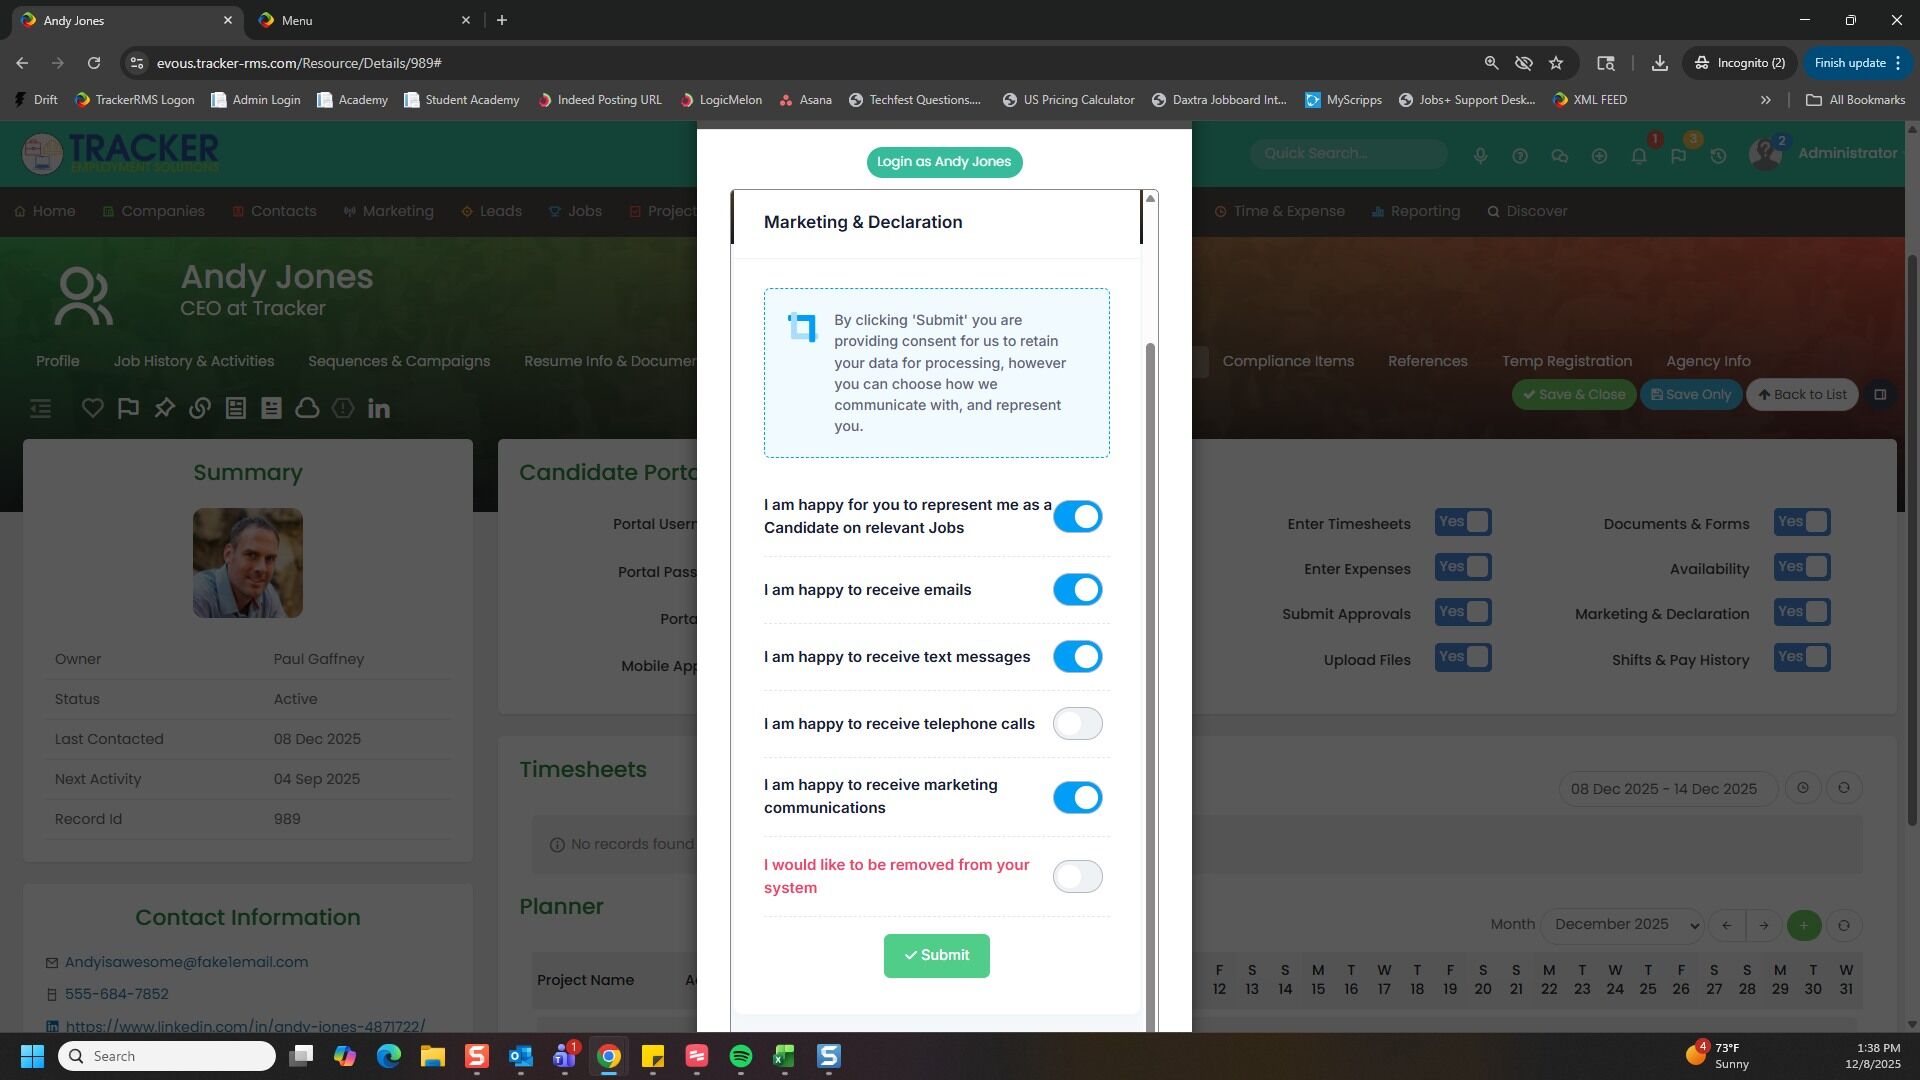
Task: Open the timesheet date range picker
Action: click(x=1663, y=789)
